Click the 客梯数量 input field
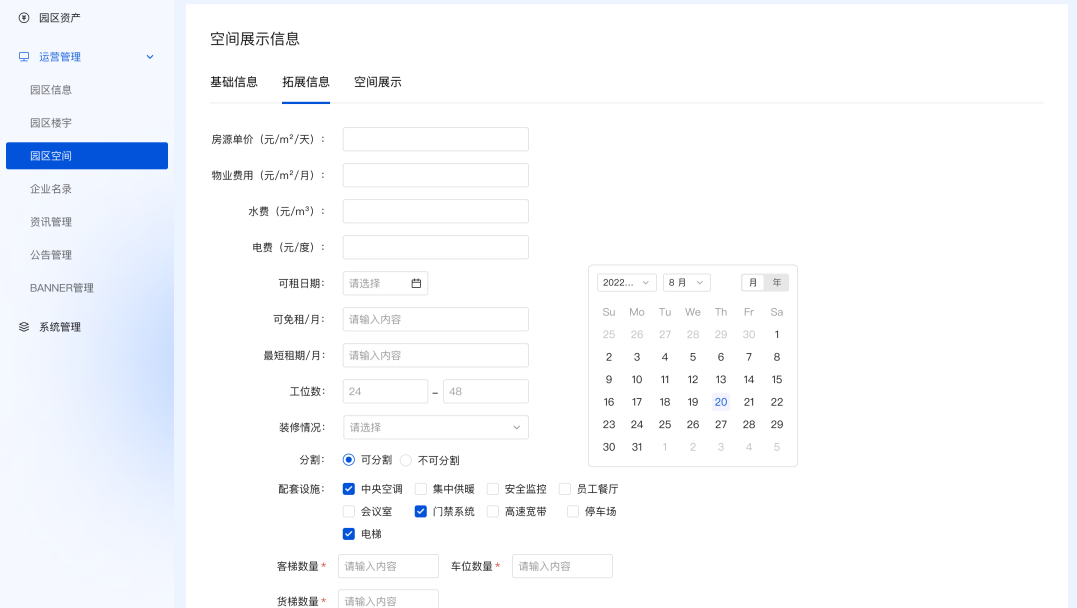 click(388, 566)
